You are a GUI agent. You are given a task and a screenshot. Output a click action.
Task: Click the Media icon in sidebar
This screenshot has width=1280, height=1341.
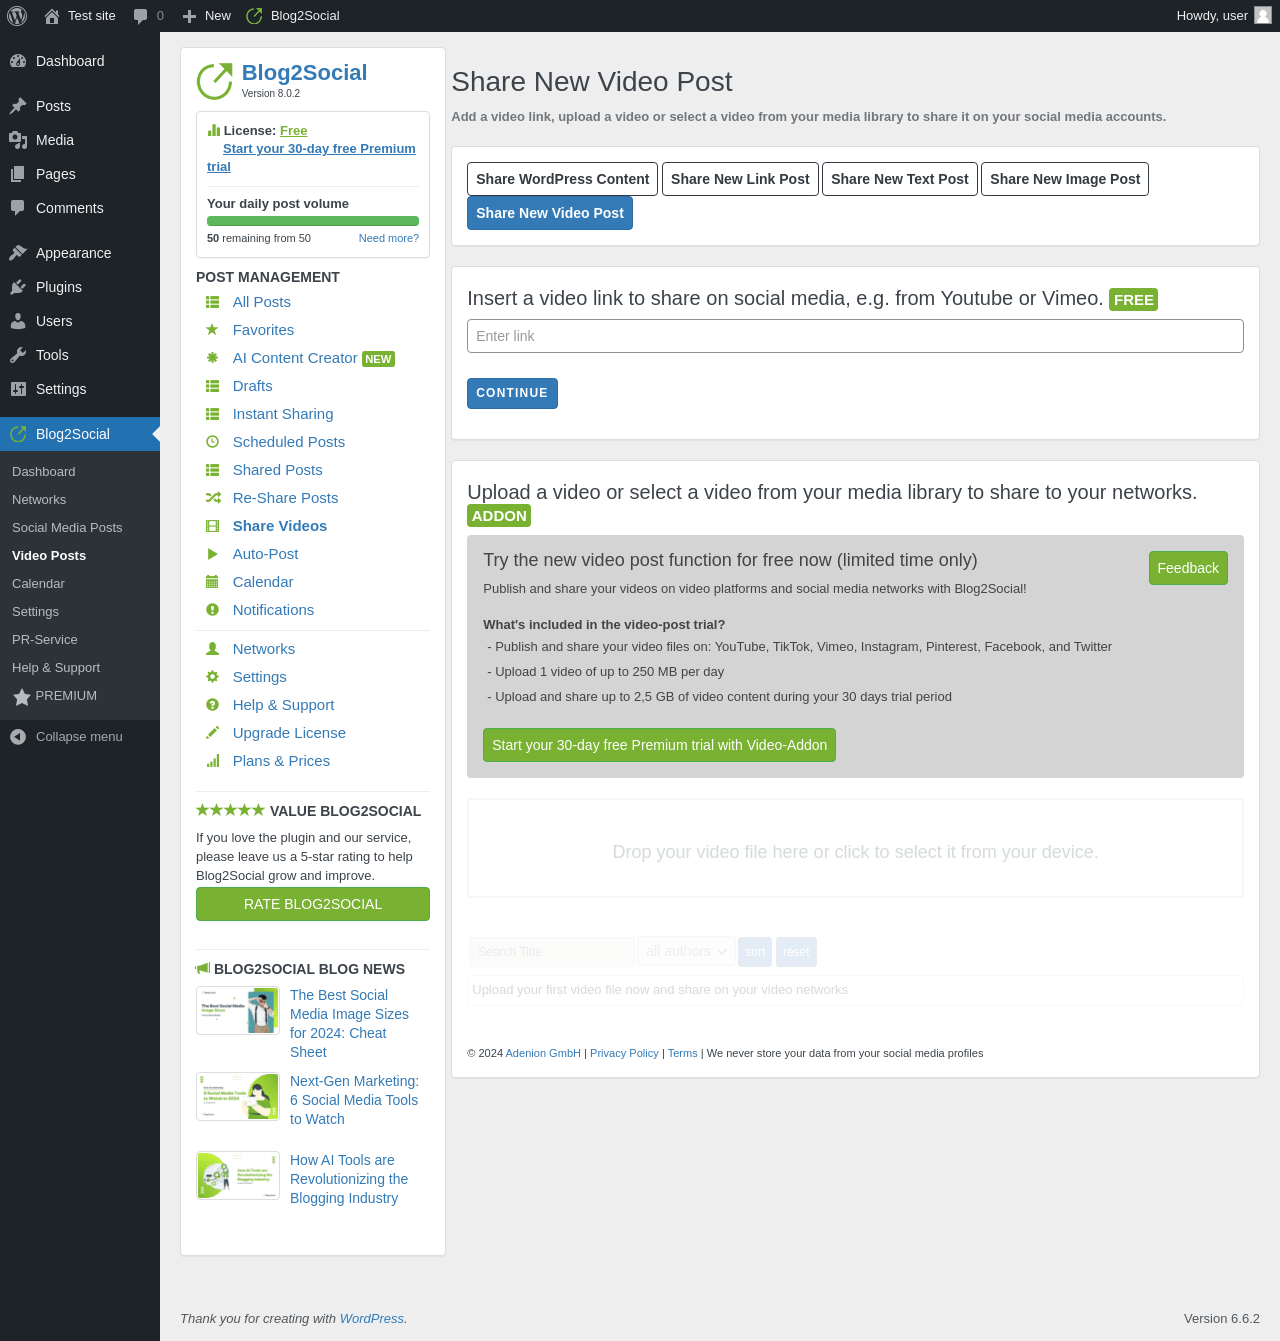pos(18,140)
